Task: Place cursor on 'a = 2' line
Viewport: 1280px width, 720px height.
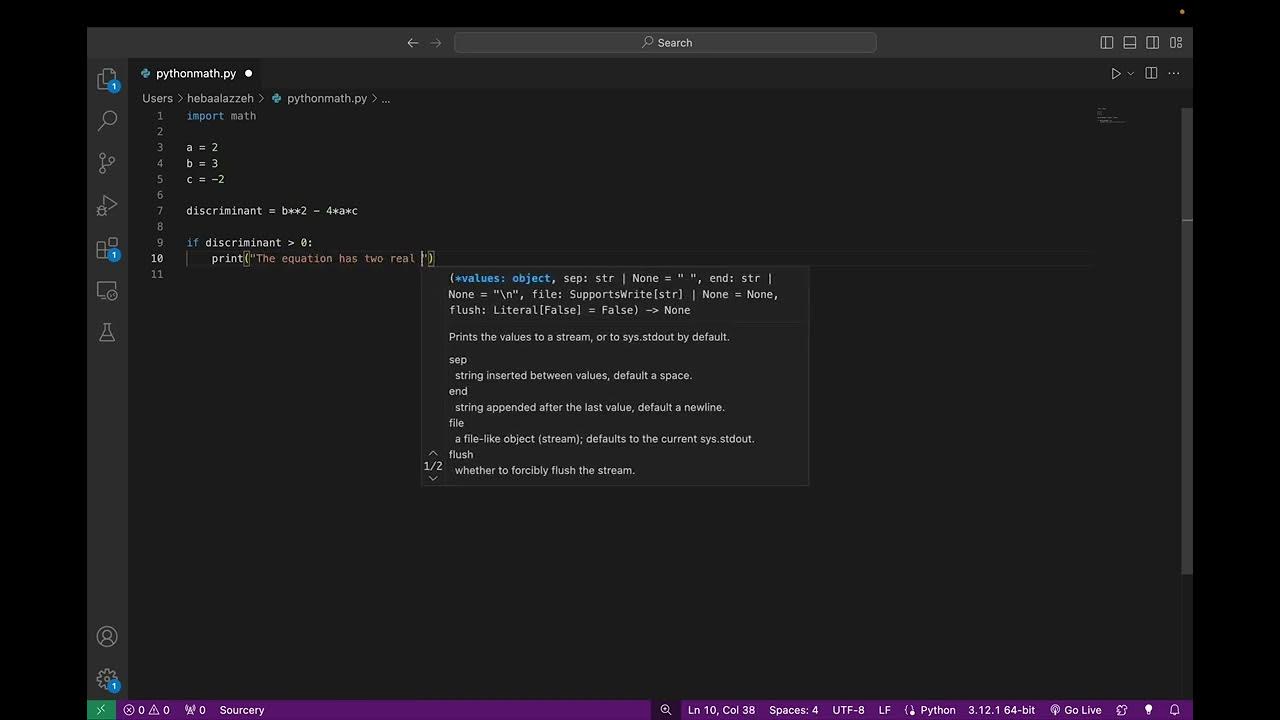Action: click(202, 147)
